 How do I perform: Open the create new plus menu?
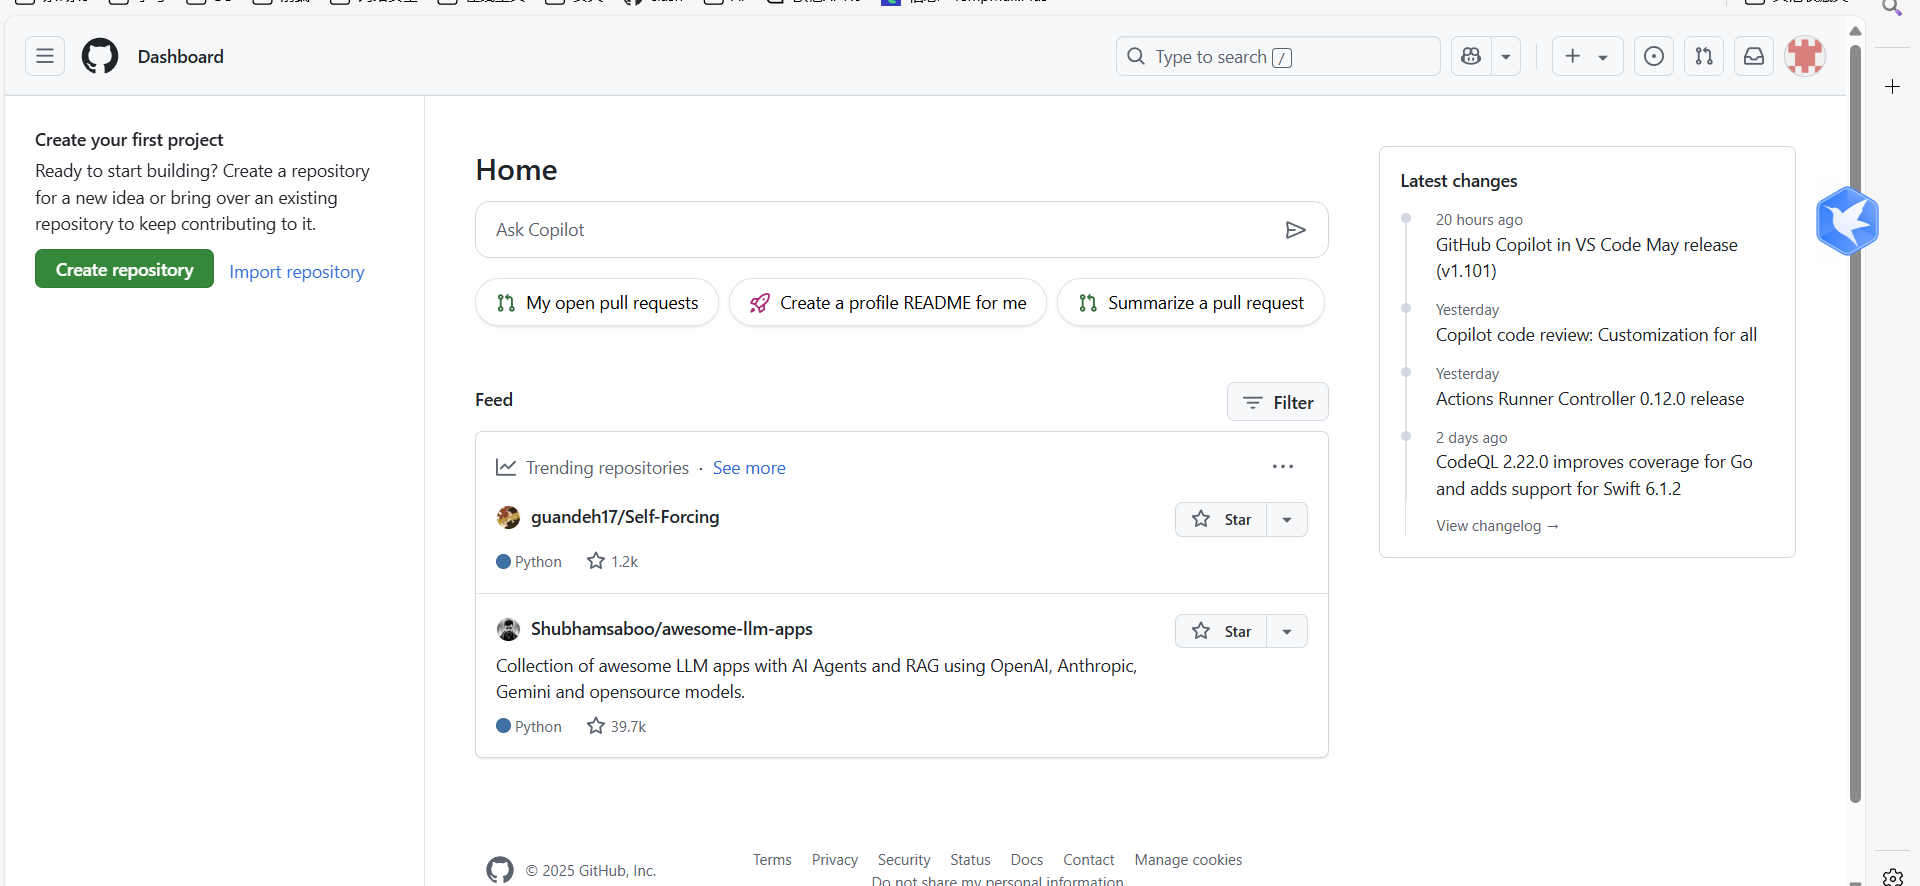click(x=1587, y=56)
